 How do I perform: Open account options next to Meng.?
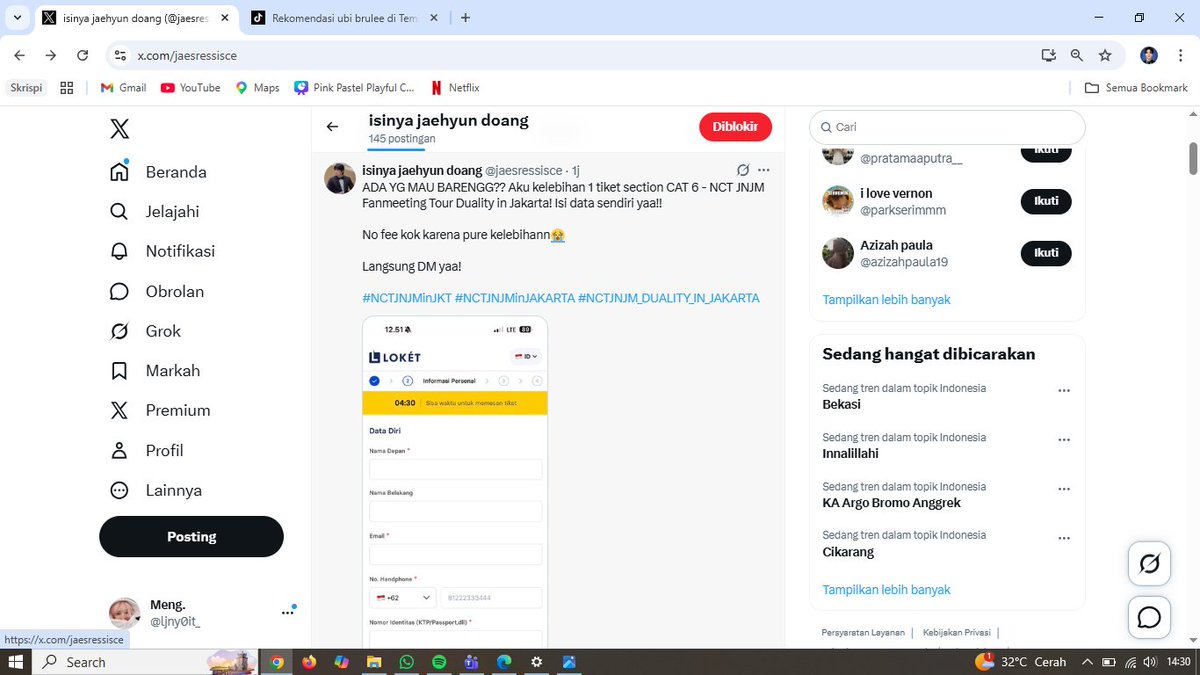[288, 610]
